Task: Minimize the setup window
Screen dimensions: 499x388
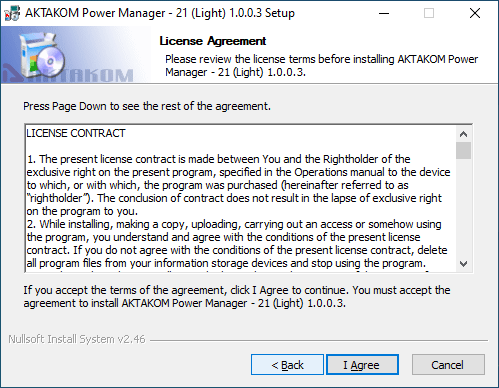Action: tap(384, 13)
